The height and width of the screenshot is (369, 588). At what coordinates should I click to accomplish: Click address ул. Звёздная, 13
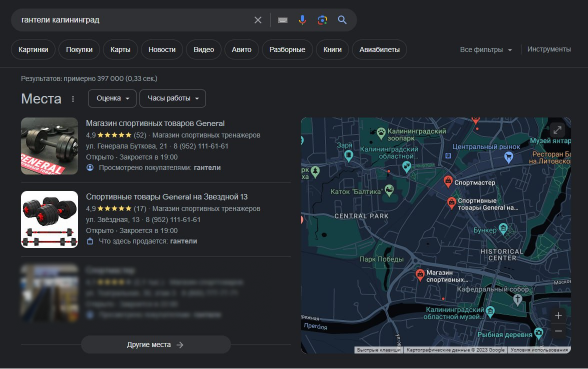(112, 219)
